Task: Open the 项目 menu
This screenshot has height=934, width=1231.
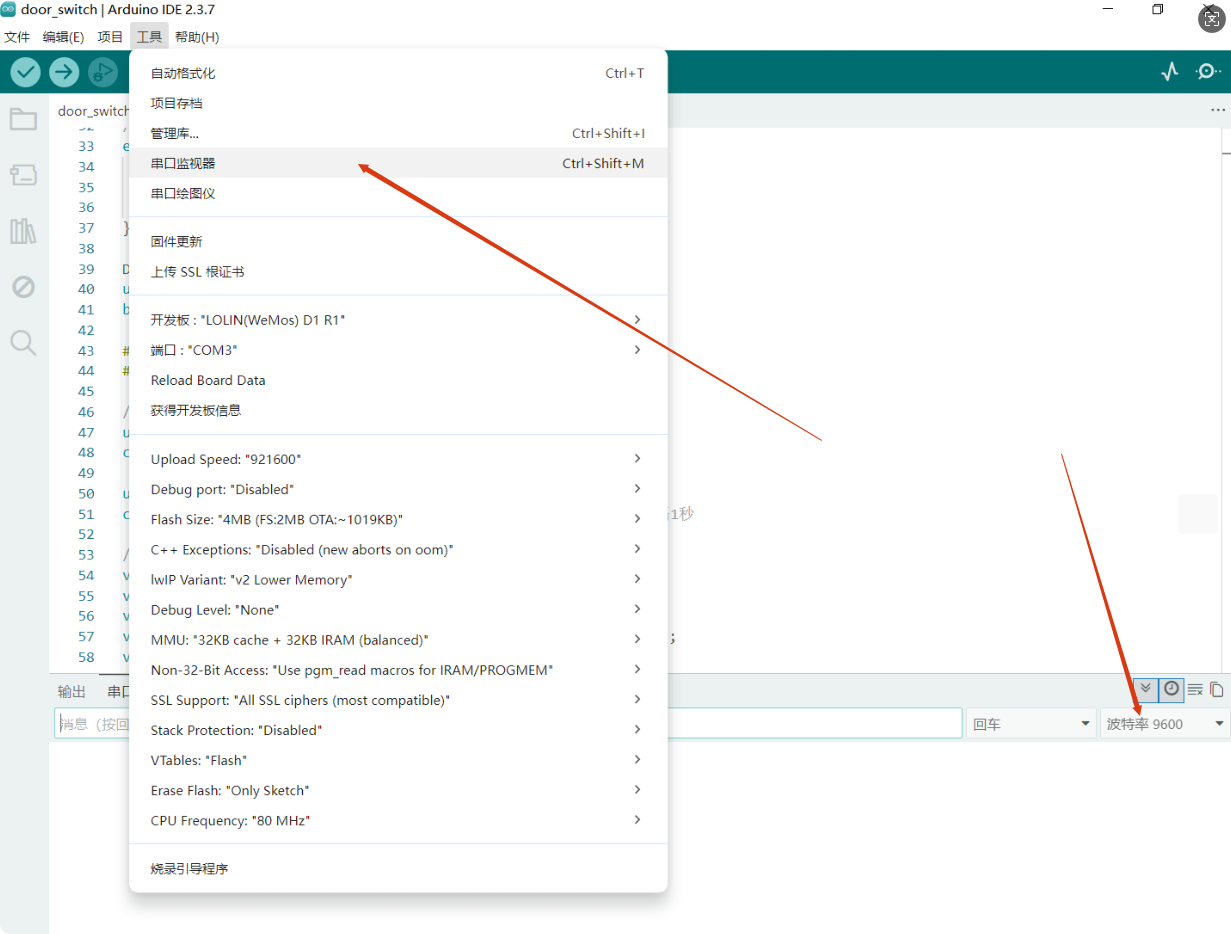Action: point(110,37)
